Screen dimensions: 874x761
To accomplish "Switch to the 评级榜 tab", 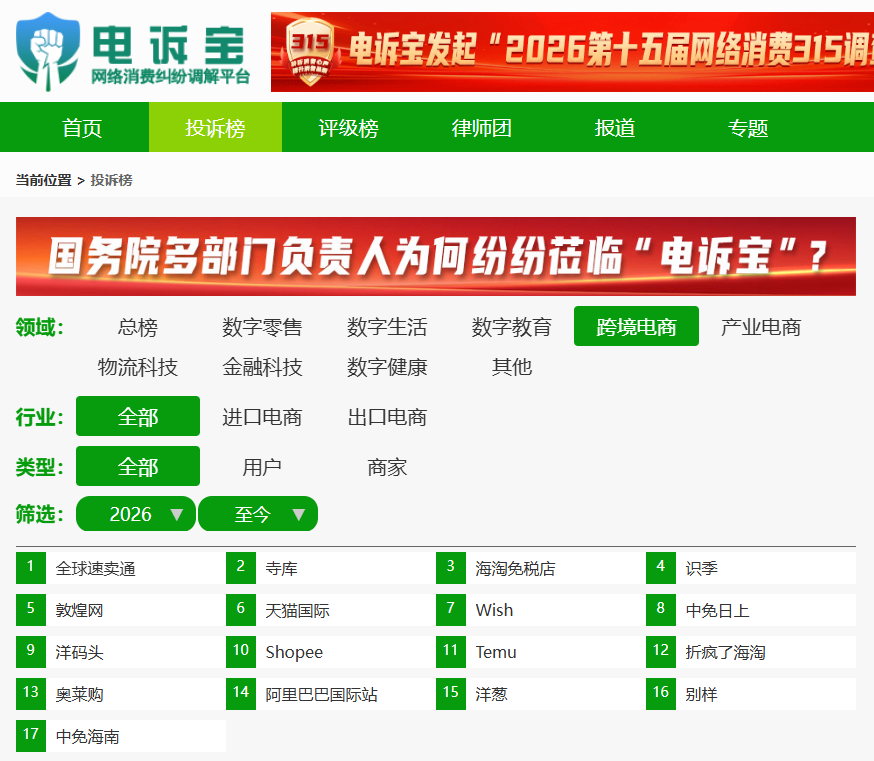I will [x=348, y=128].
